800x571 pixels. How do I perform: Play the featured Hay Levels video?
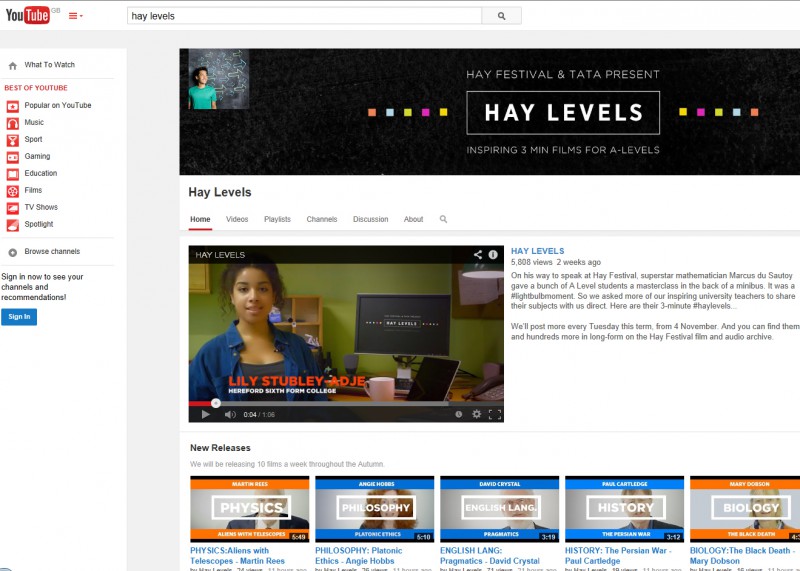205,414
